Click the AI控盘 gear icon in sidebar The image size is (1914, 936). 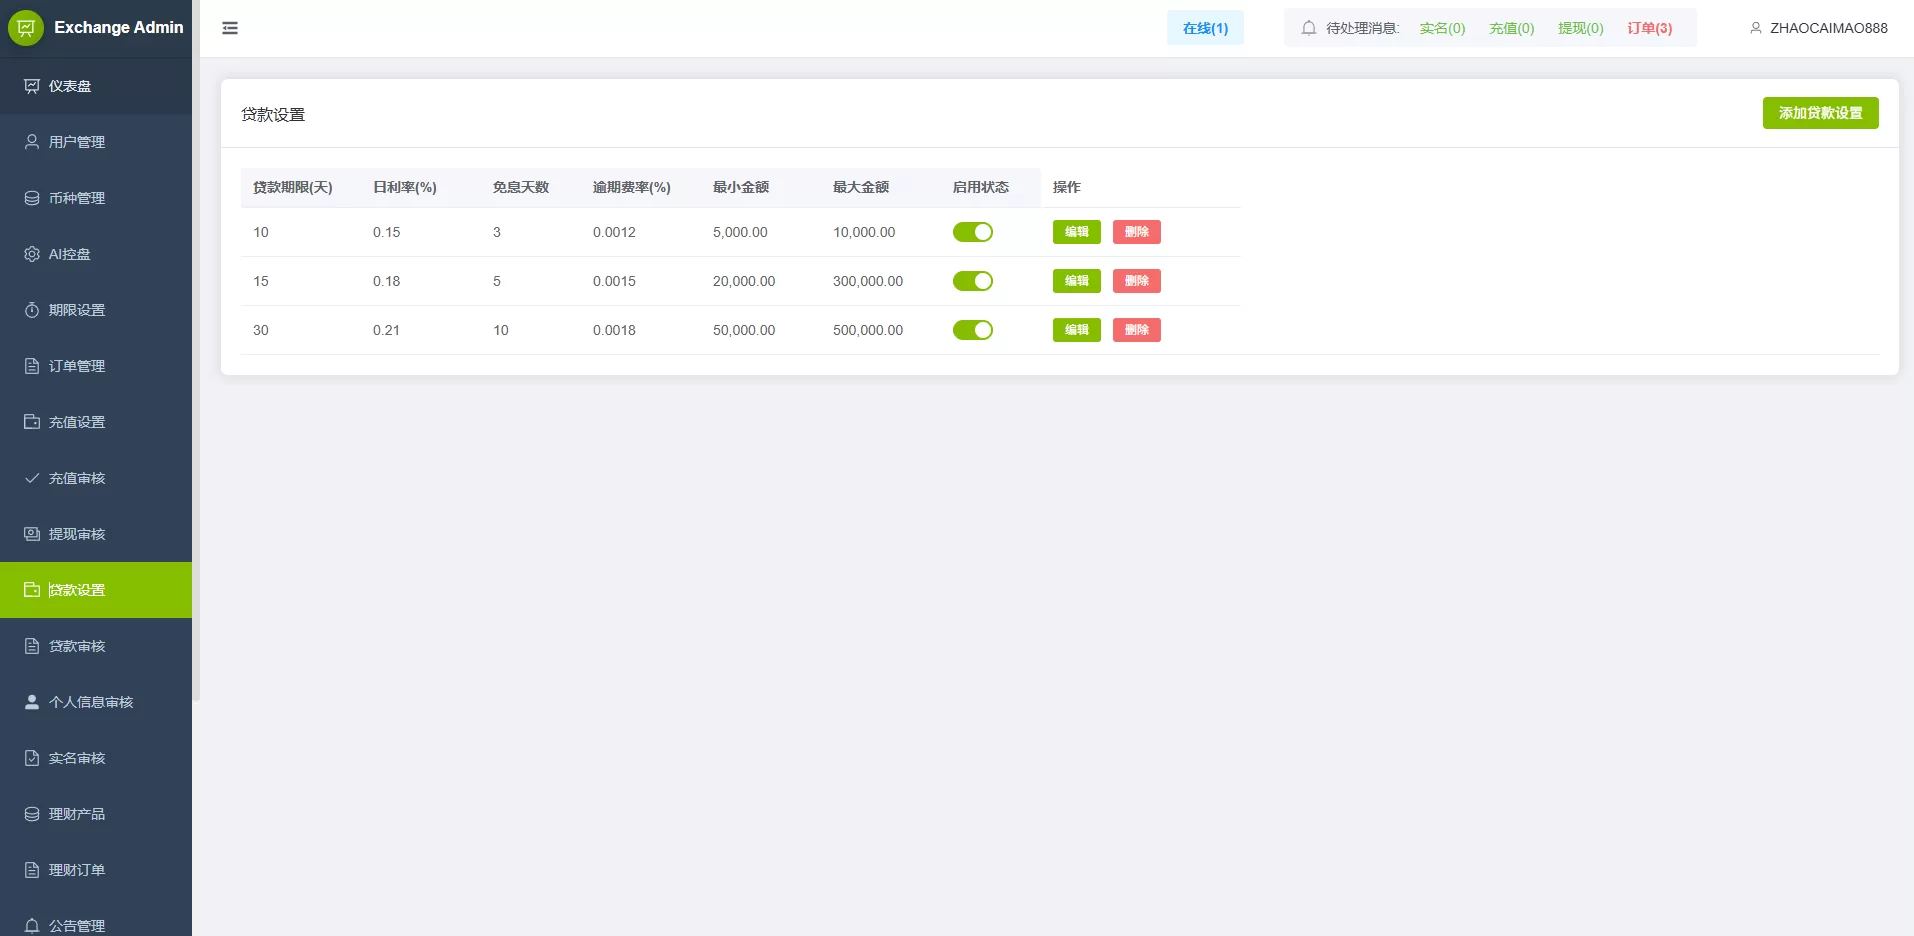[x=32, y=254]
